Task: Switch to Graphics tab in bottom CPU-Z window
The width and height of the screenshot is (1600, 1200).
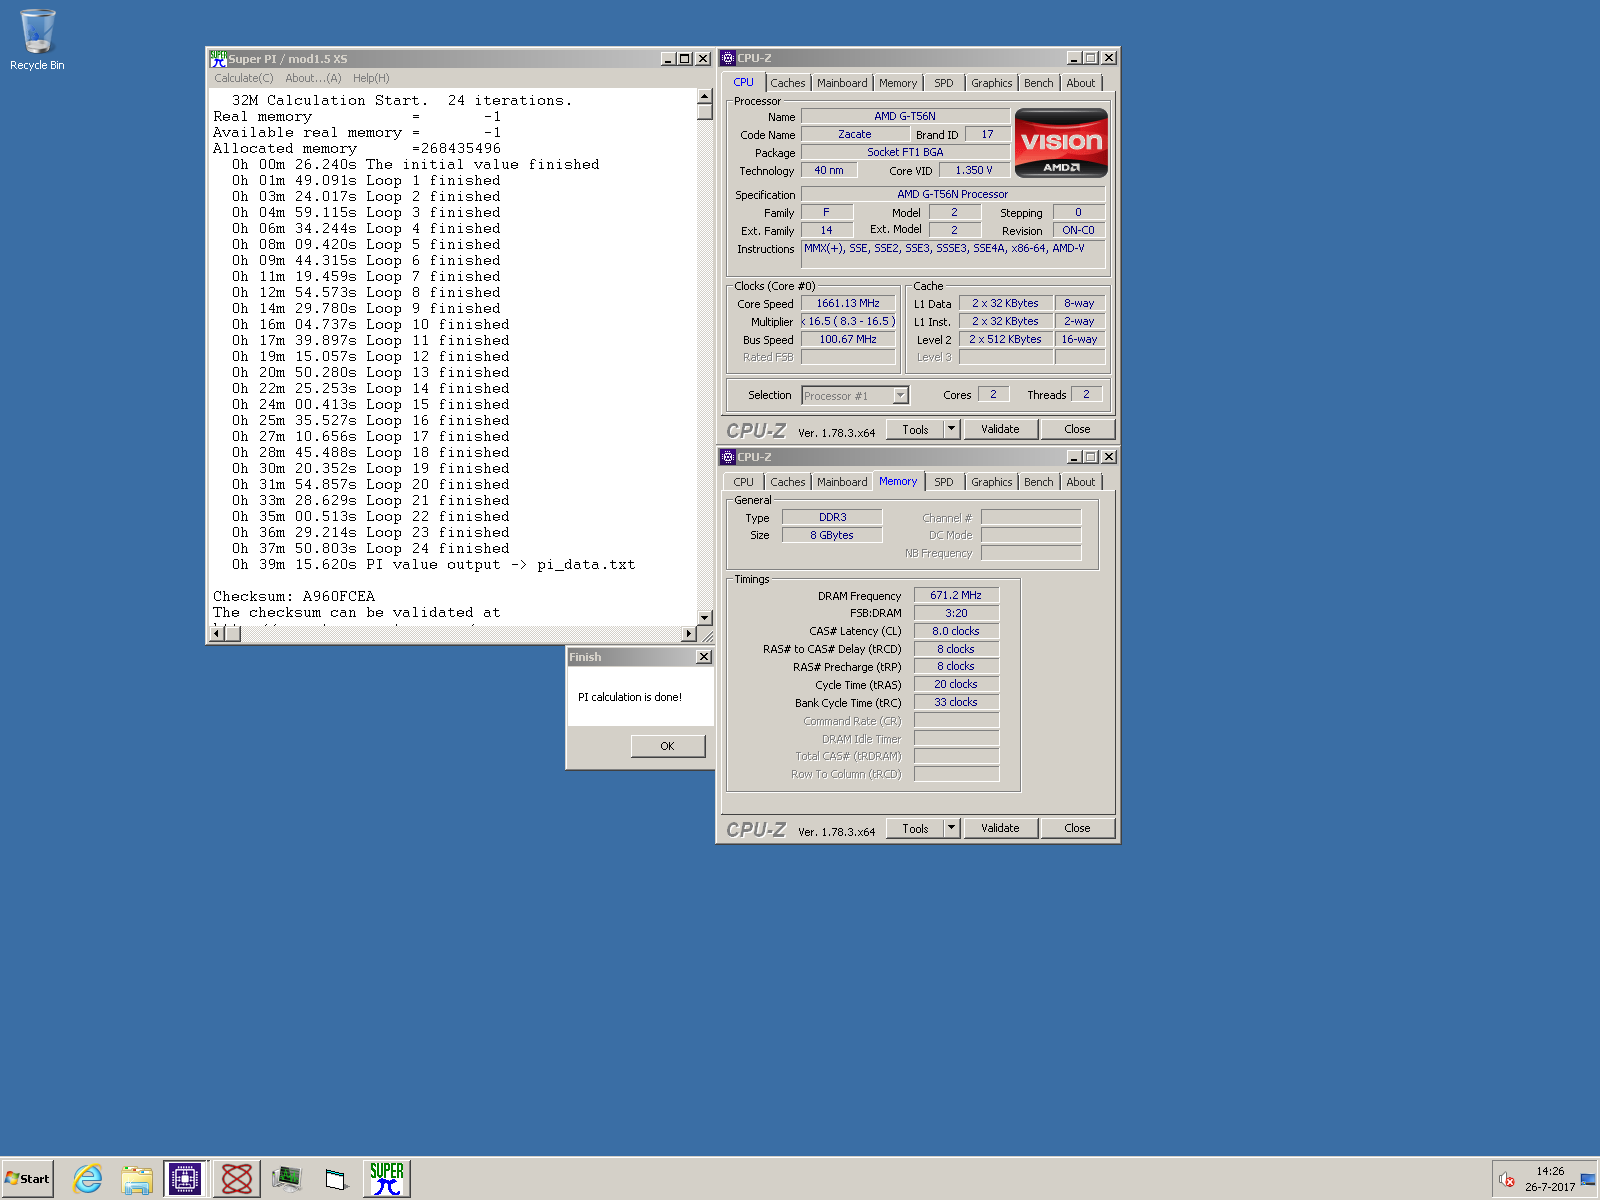Action: click(992, 482)
